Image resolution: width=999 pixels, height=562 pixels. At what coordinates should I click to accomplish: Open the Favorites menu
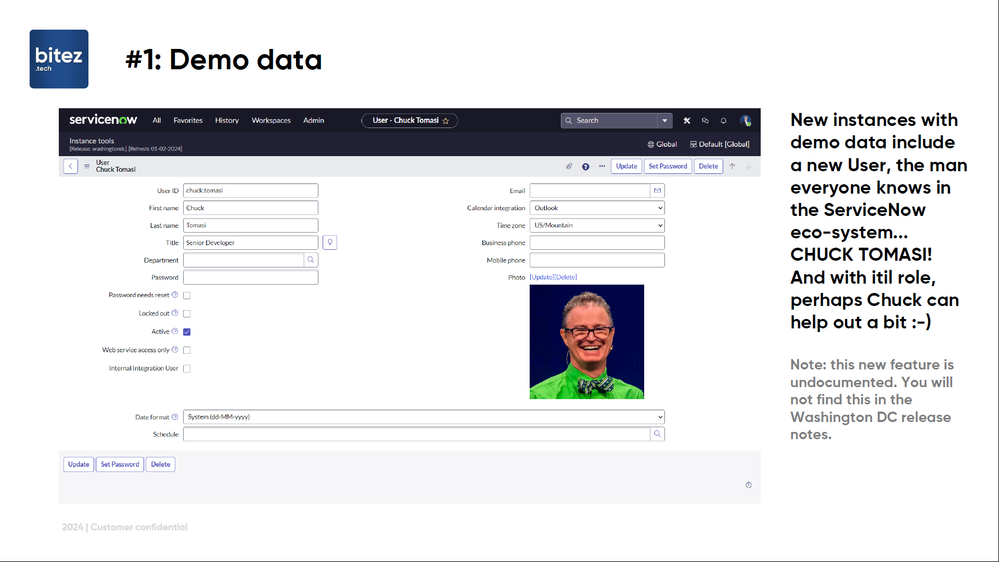click(188, 120)
